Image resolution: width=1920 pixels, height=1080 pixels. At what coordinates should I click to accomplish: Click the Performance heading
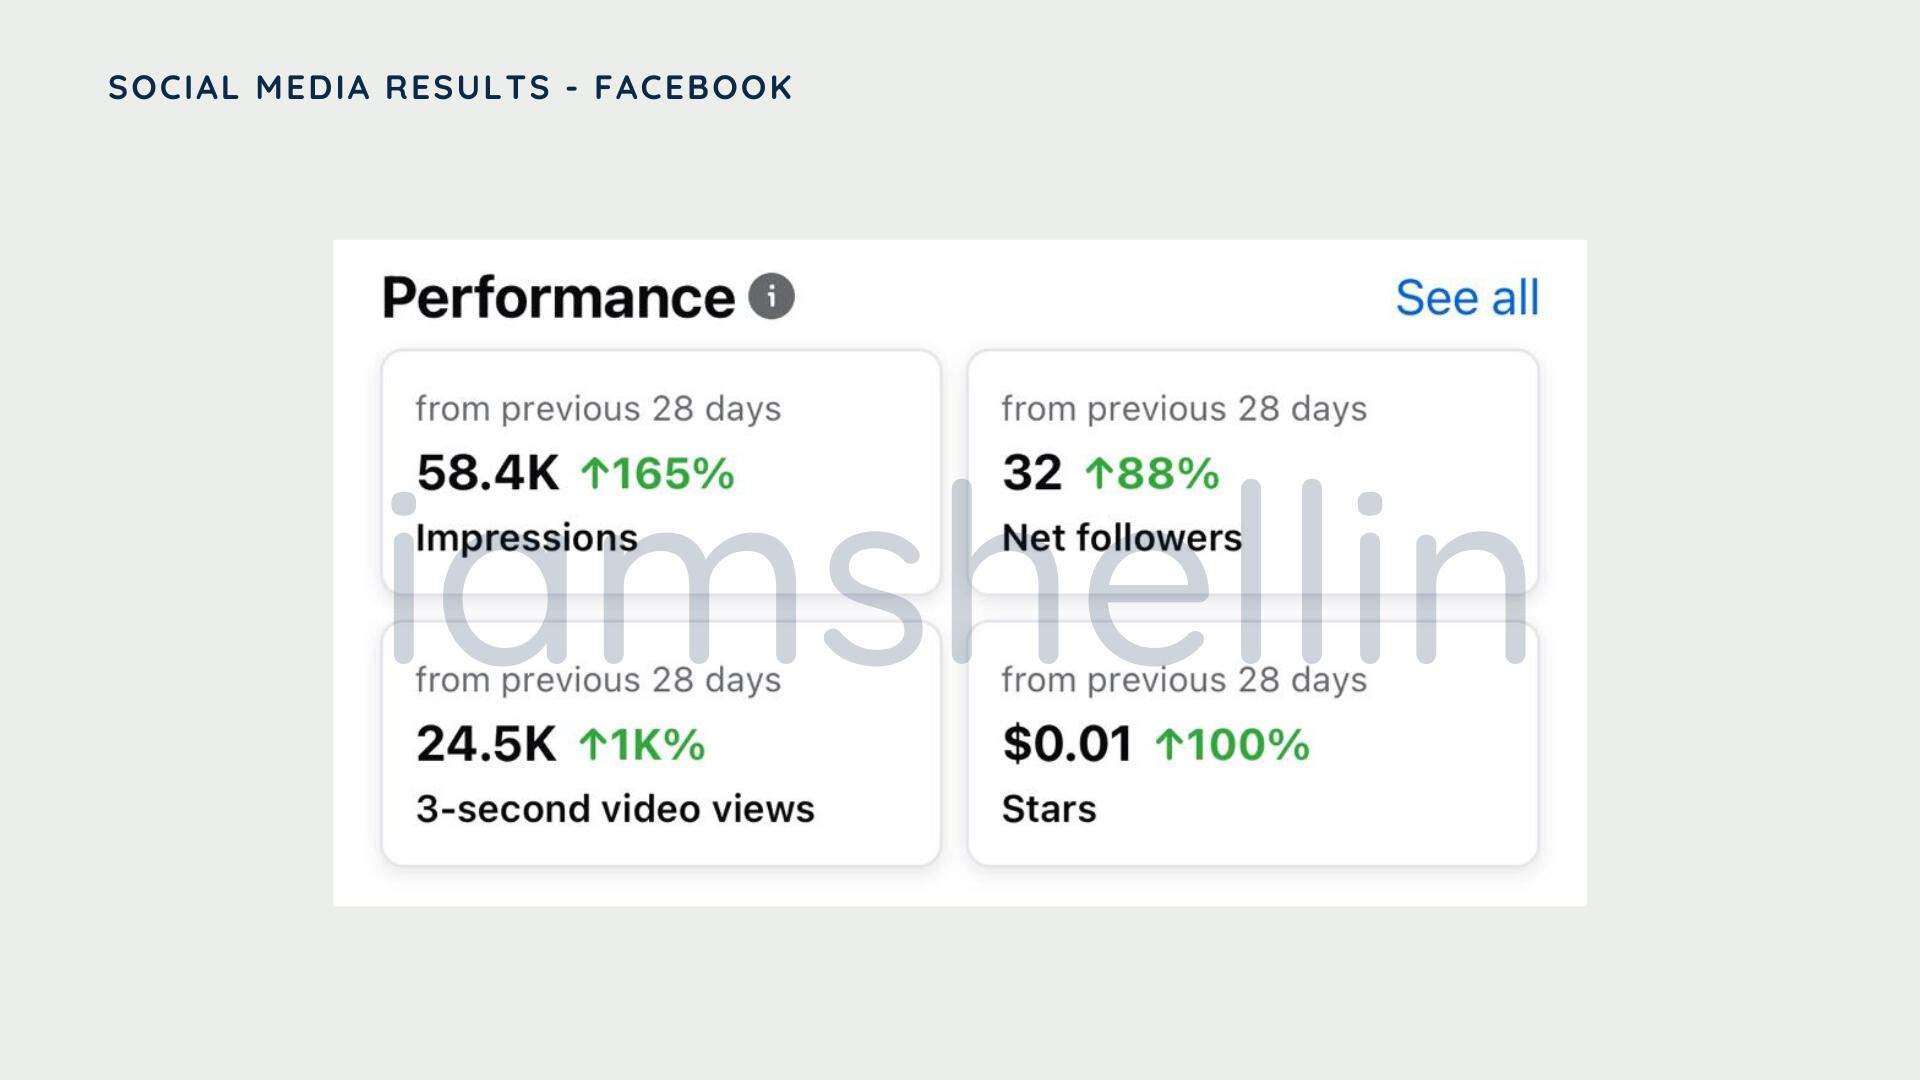pos(558,298)
